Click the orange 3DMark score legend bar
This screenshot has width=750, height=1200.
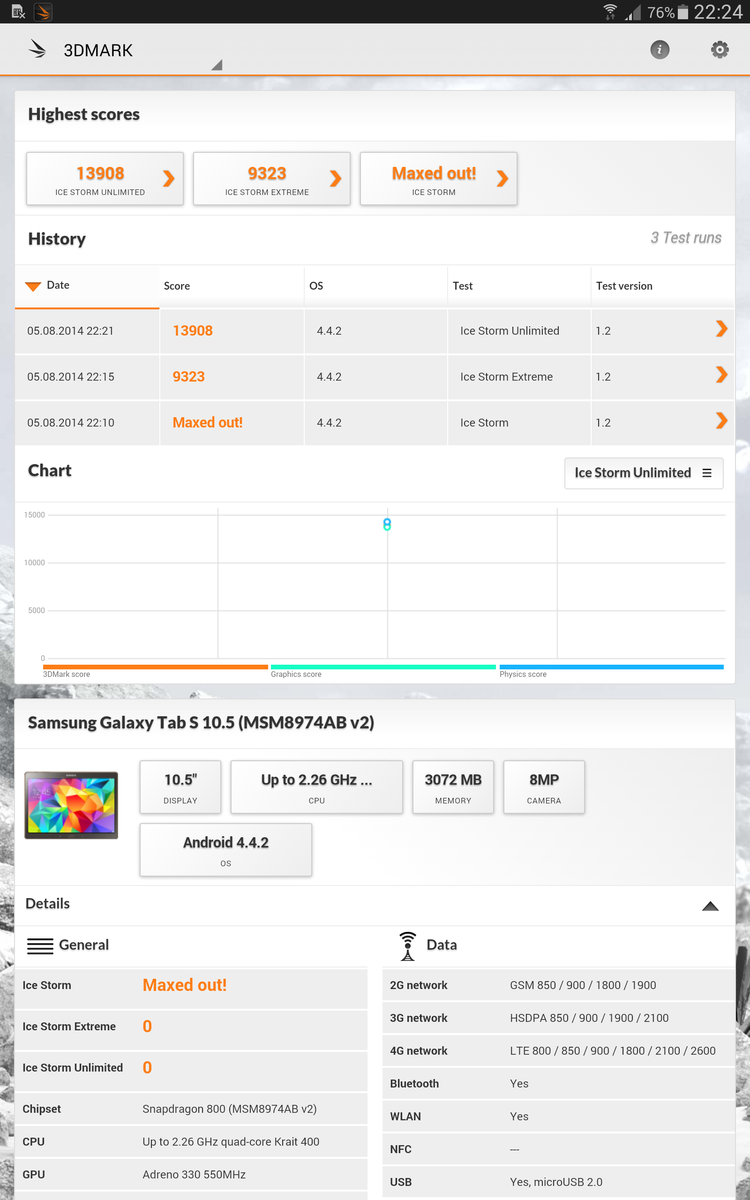coord(155,667)
